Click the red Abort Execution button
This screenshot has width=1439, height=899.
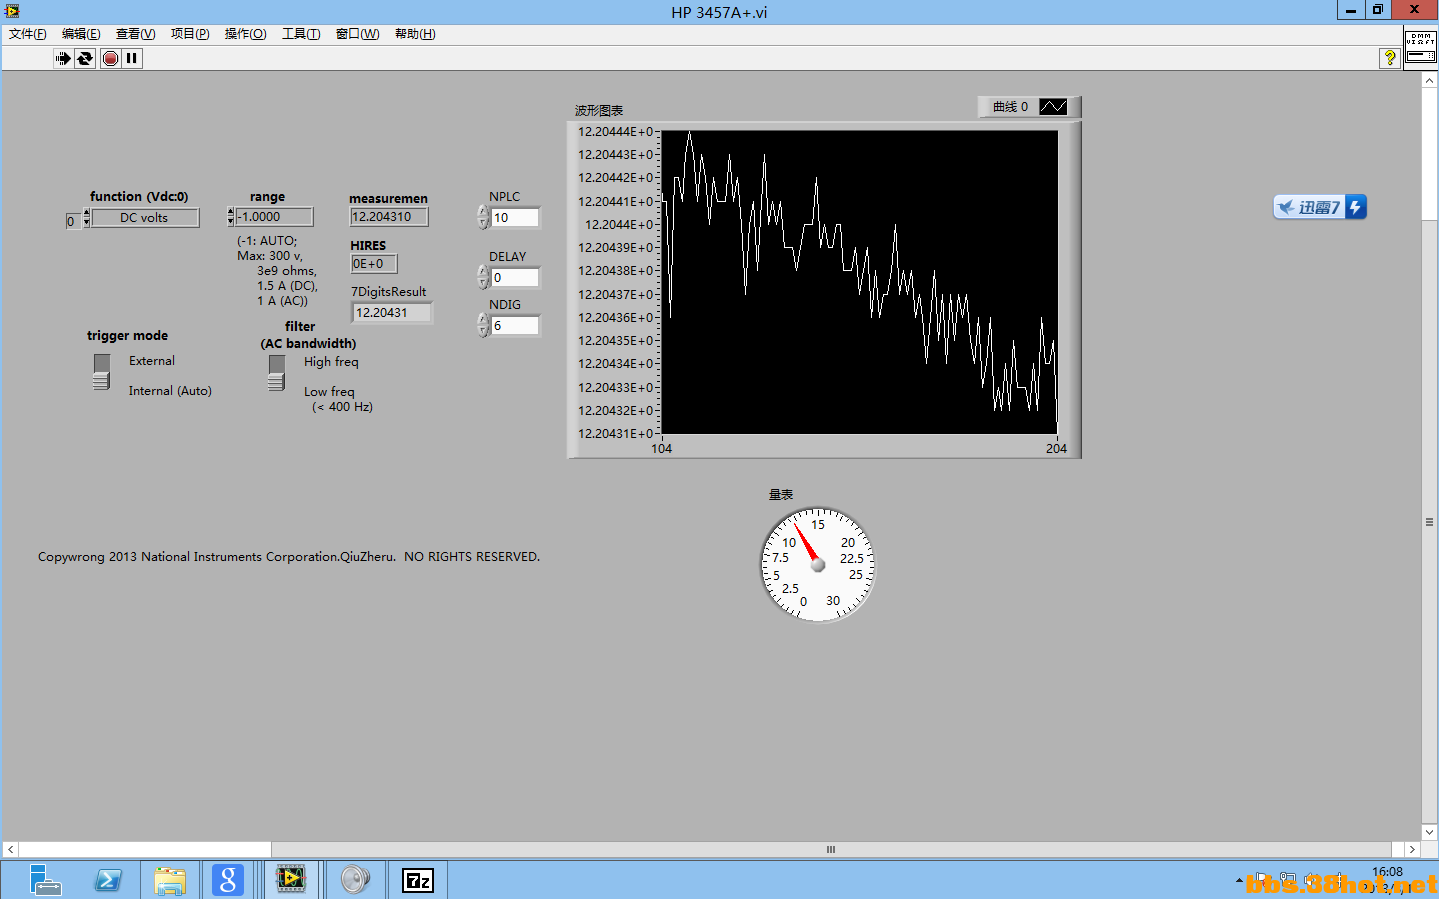(x=110, y=58)
